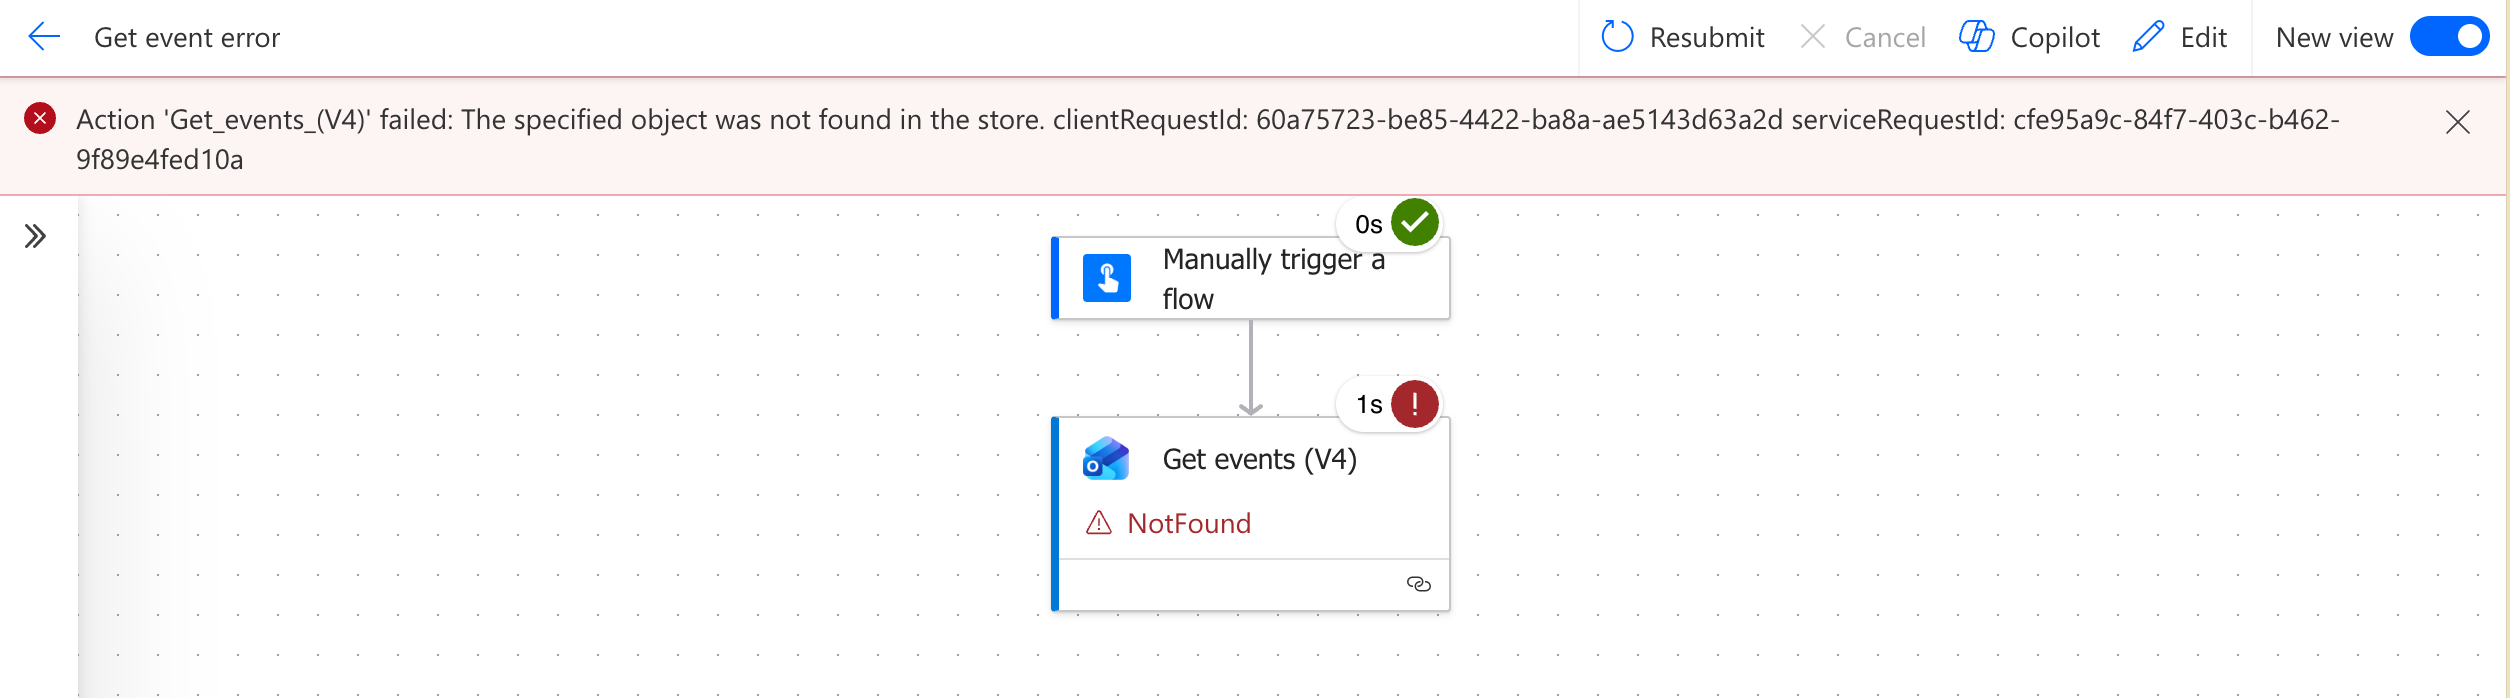Dismiss the error banner
Screen dimensions: 2510x698
(2457, 122)
